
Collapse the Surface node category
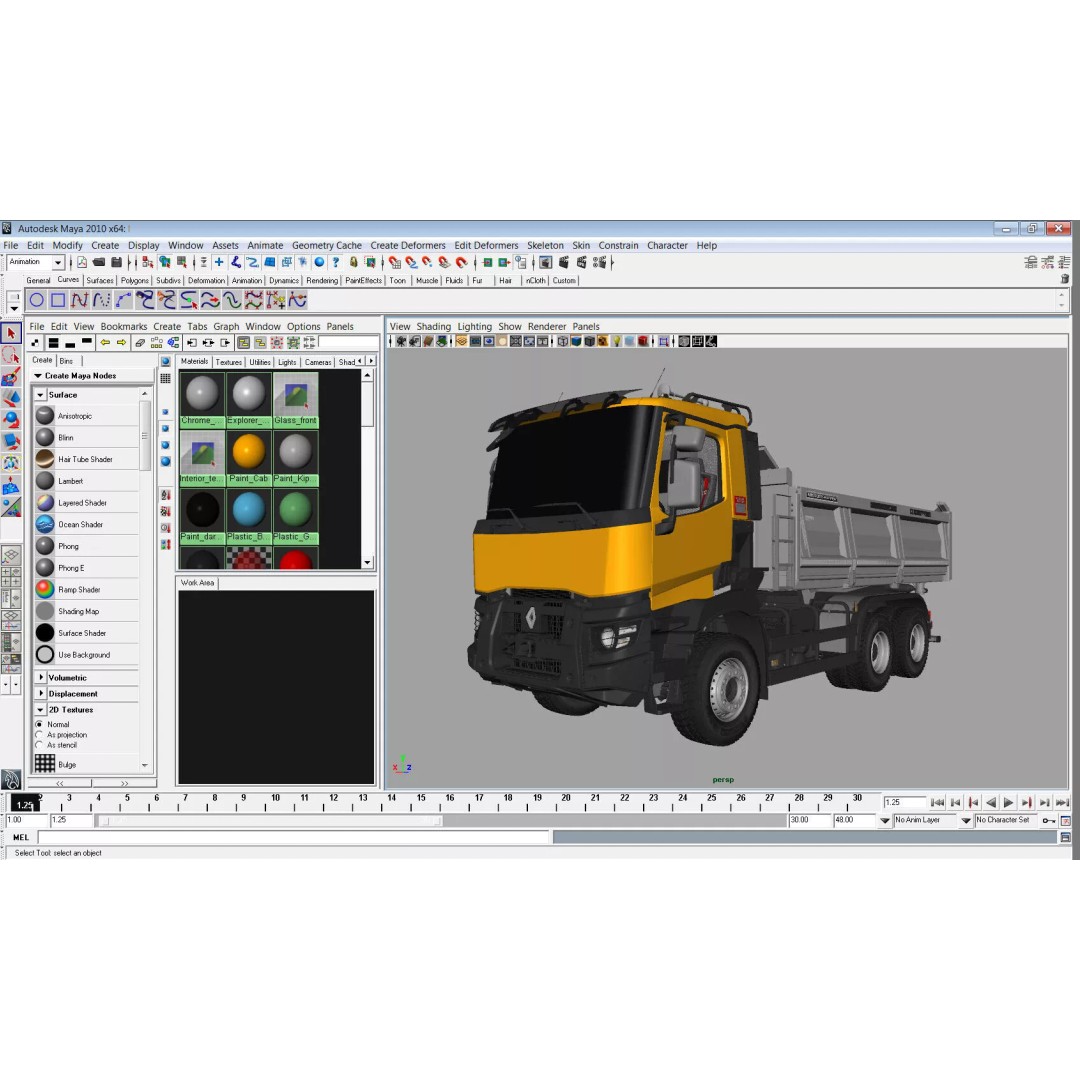pos(41,395)
